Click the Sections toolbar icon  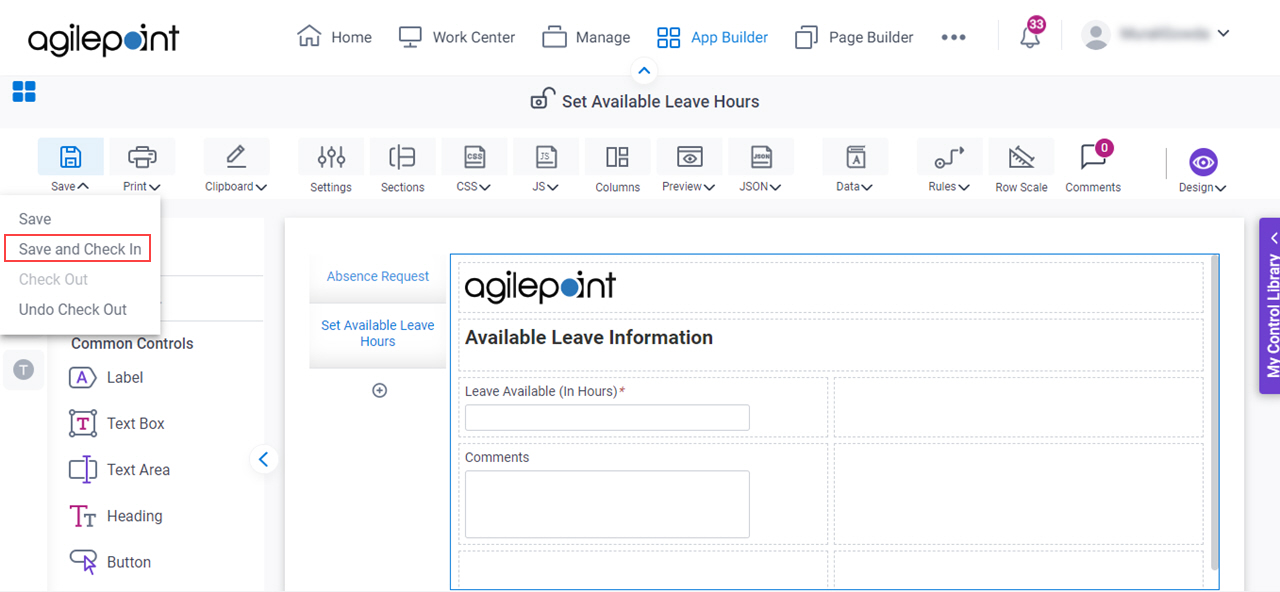pos(402,157)
